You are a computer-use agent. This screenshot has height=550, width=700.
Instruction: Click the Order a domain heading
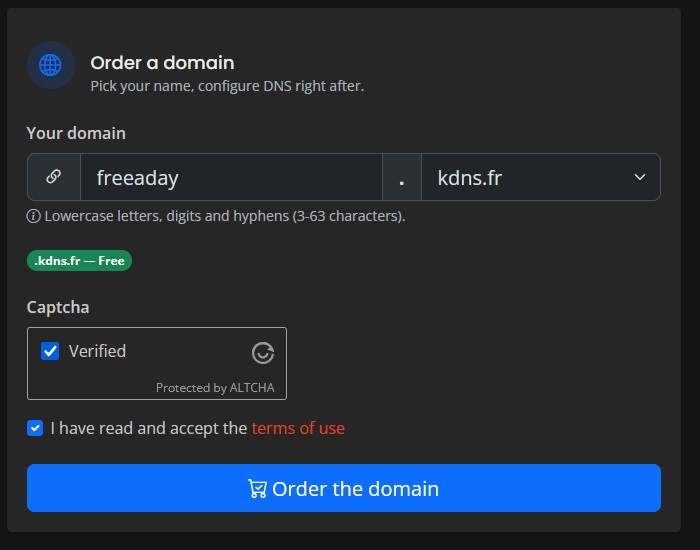point(162,63)
